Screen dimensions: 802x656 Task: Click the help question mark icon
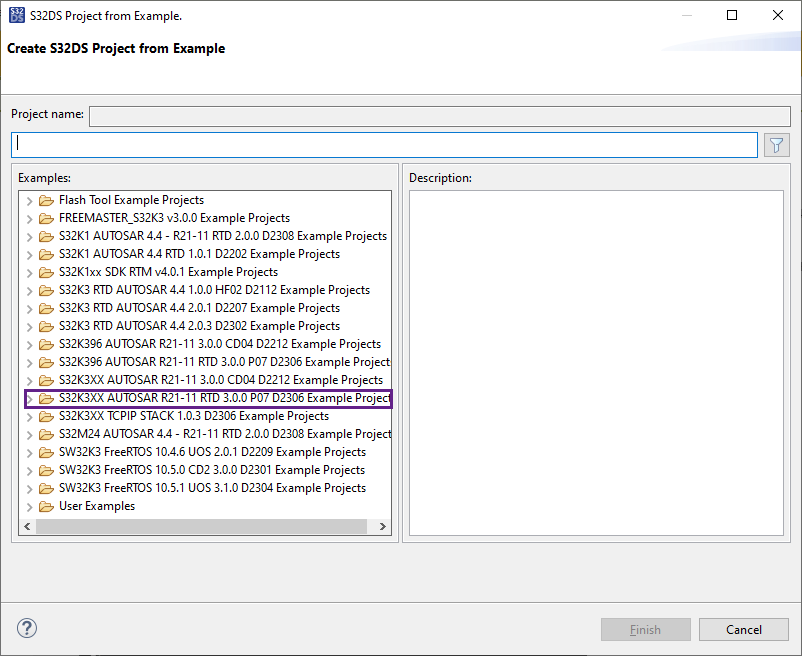26,628
